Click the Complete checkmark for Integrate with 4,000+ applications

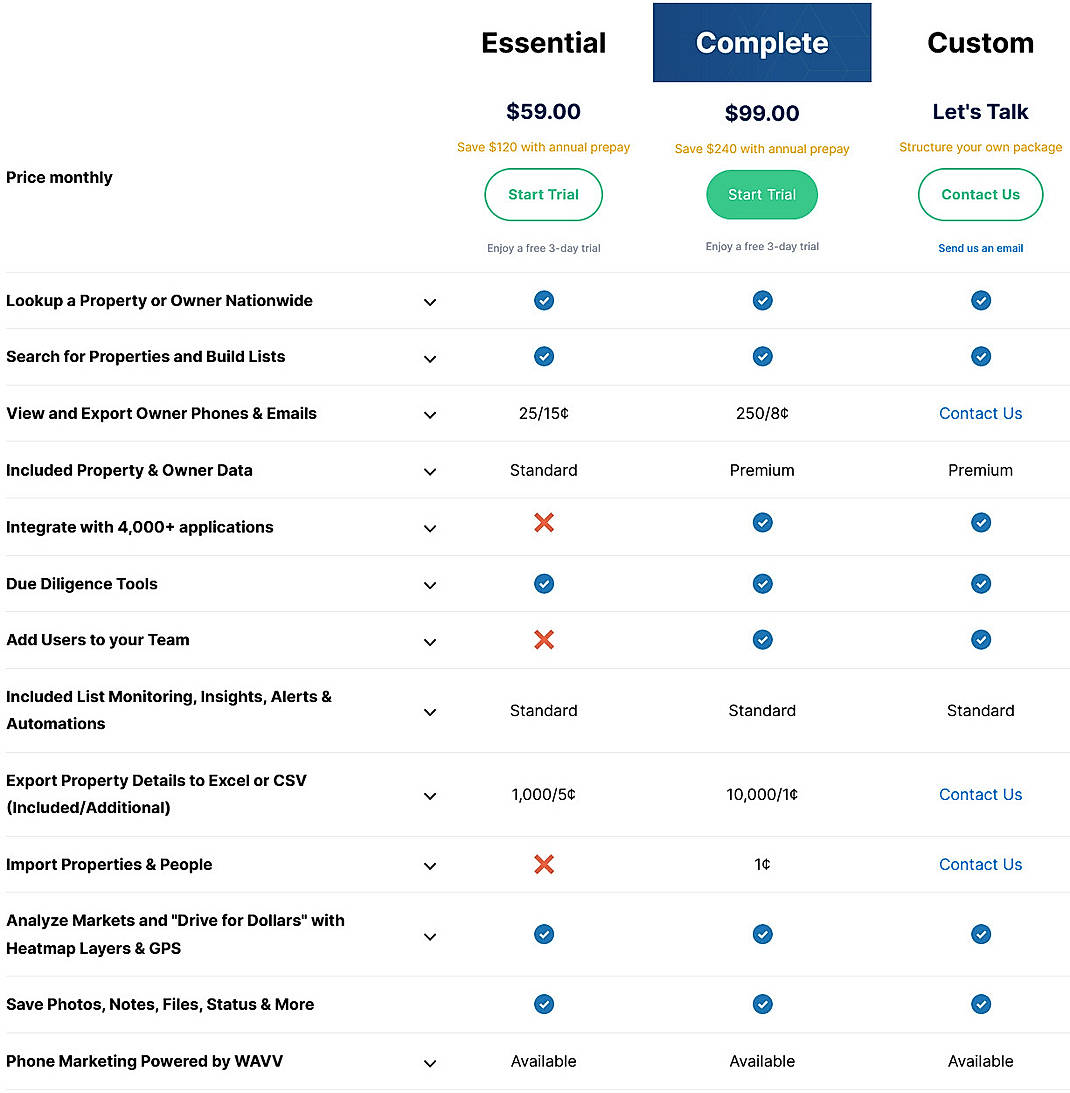(762, 522)
